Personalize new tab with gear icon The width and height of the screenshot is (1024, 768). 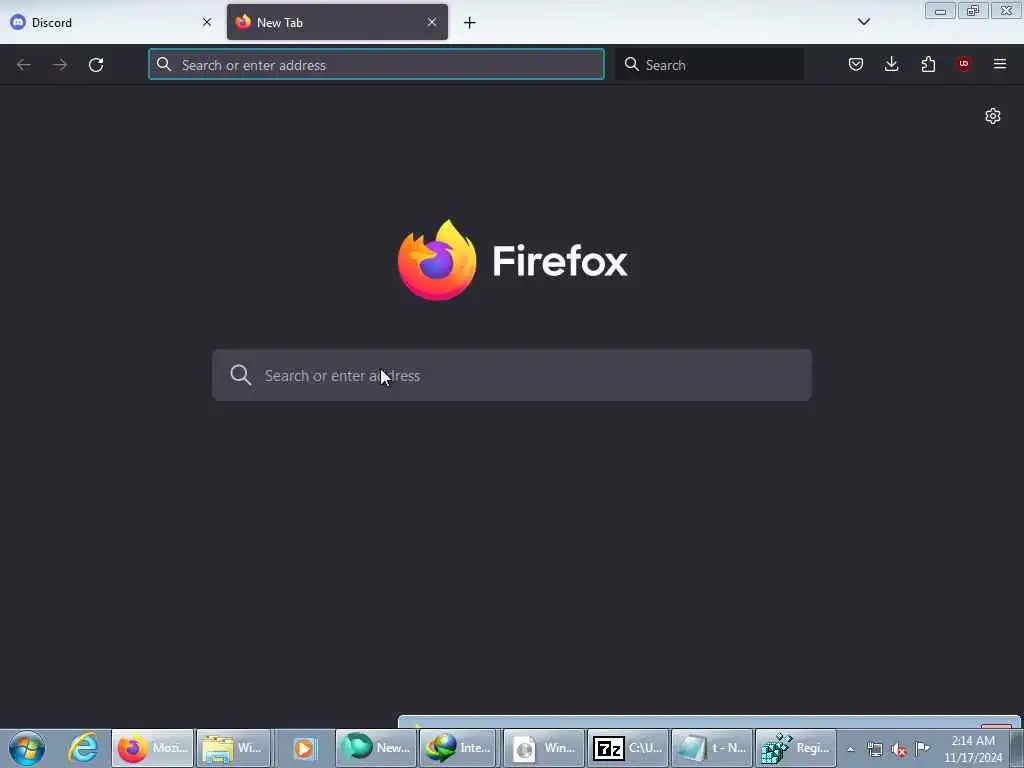[993, 116]
